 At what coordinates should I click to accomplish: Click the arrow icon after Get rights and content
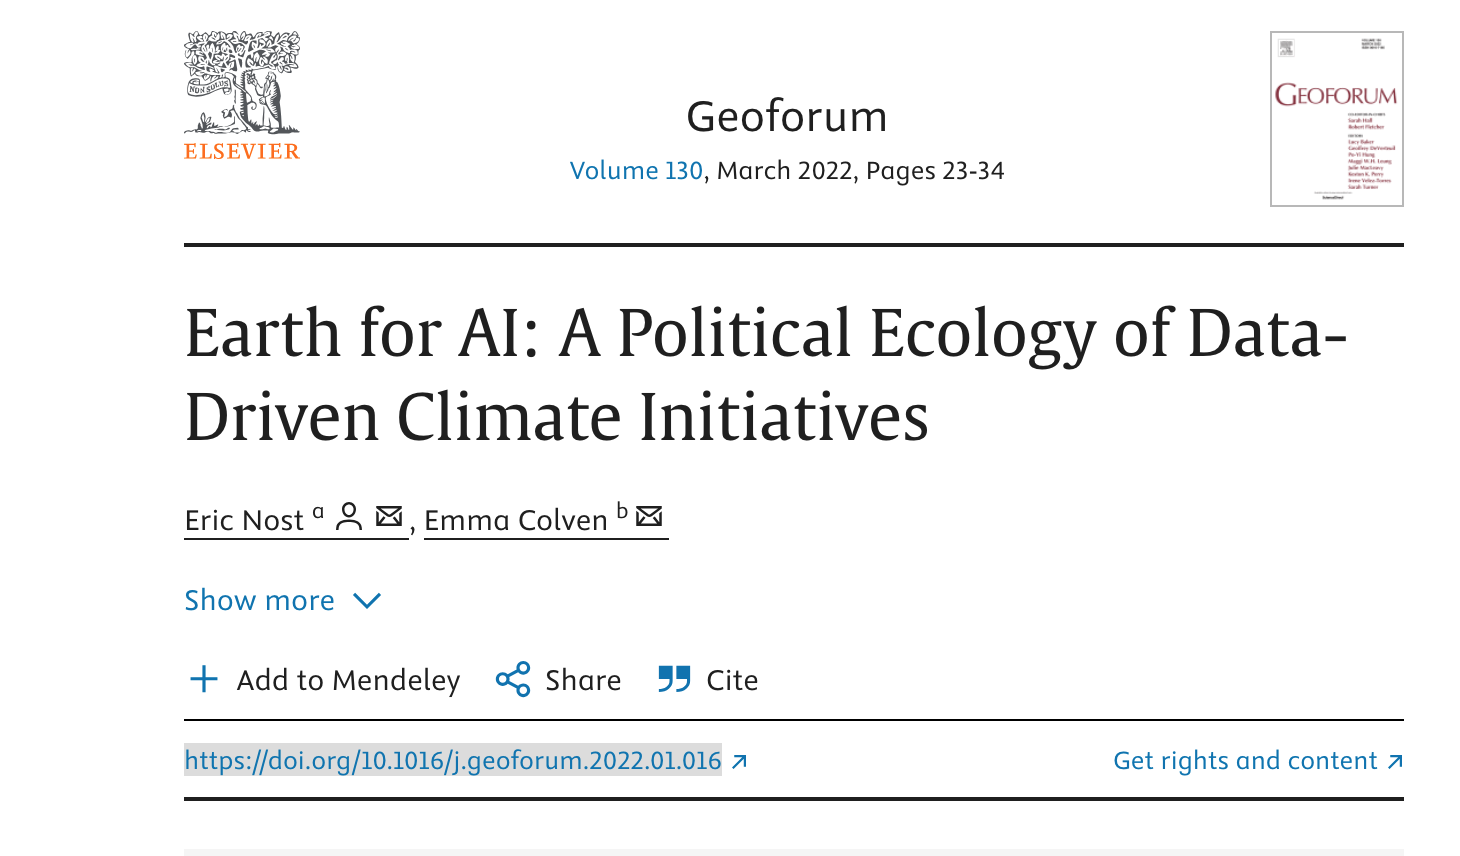click(1395, 762)
